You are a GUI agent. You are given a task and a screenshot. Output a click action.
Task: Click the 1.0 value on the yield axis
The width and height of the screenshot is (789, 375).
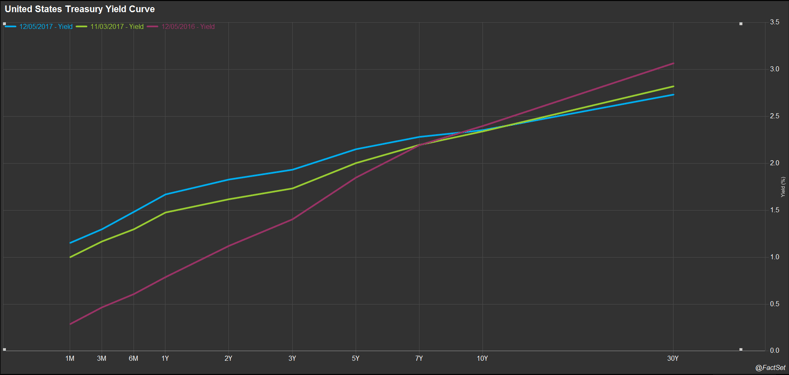click(775, 257)
